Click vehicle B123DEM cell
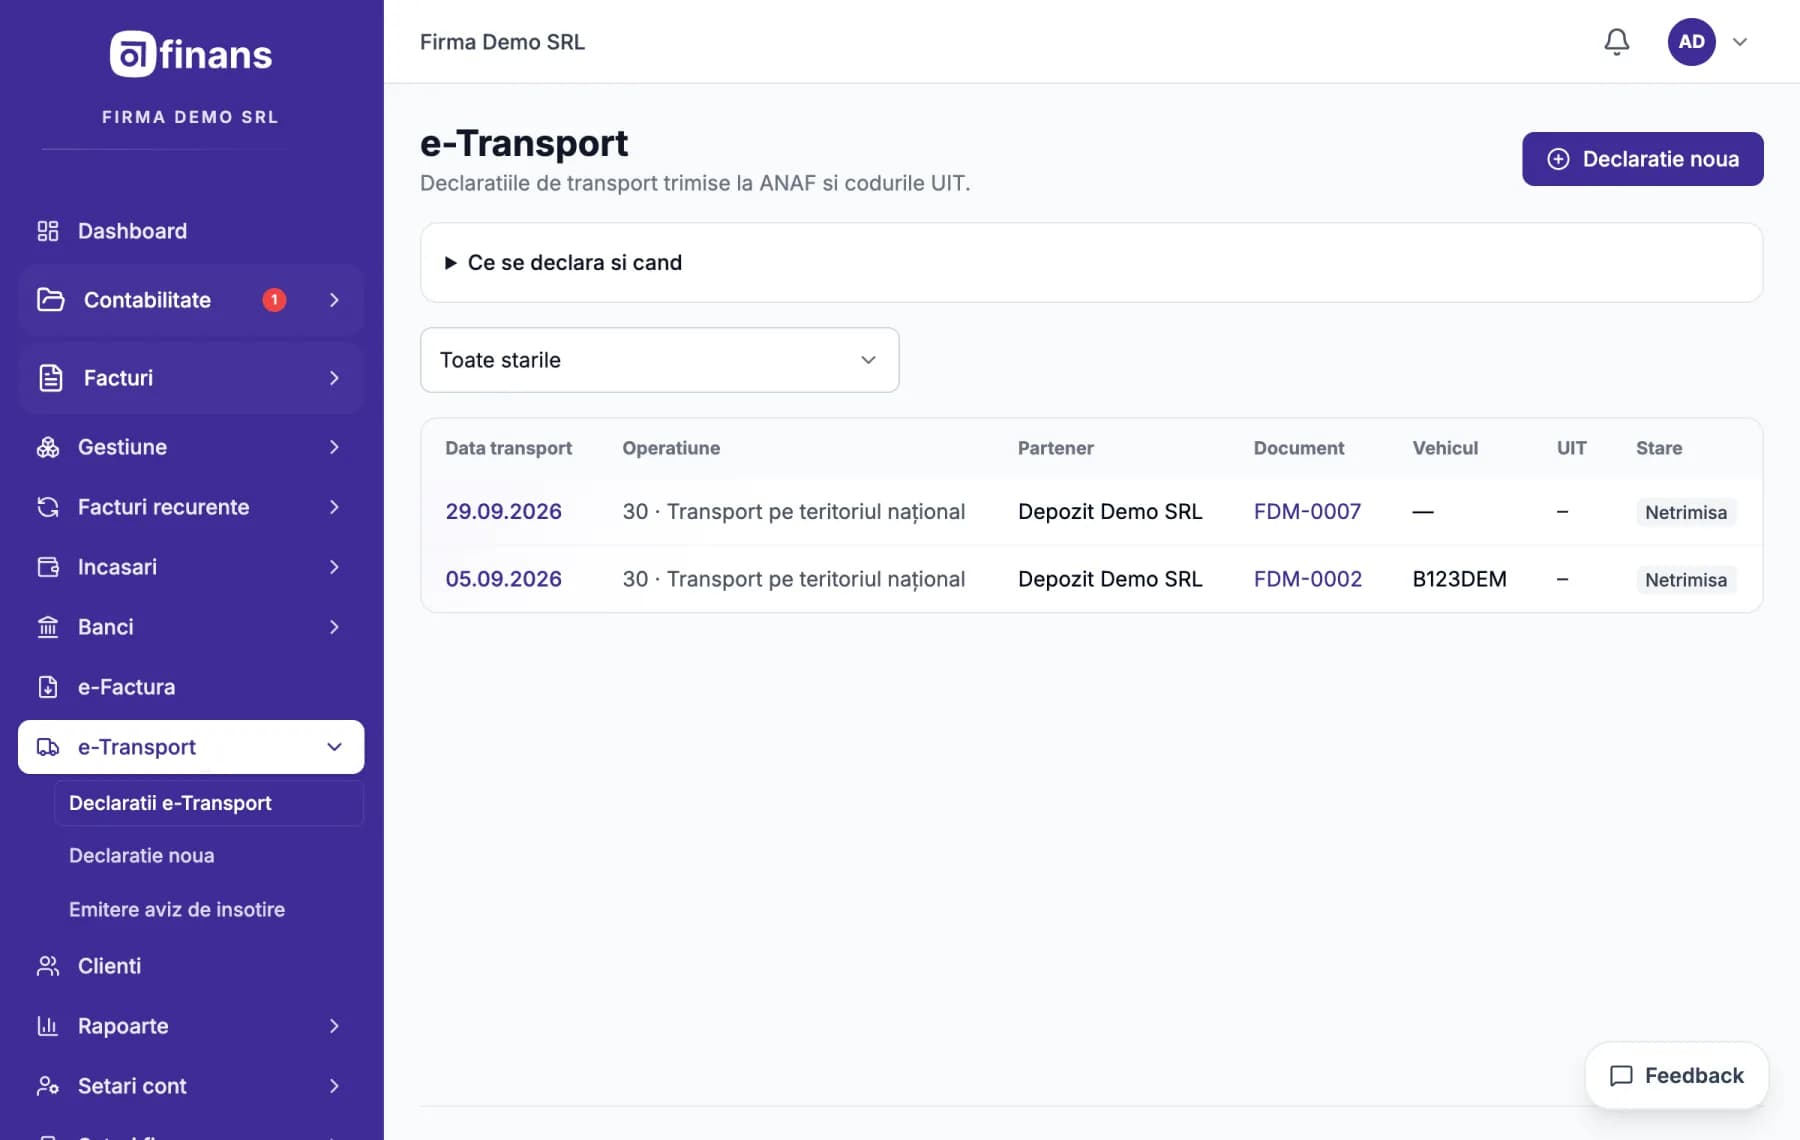Viewport: 1800px width, 1140px height. (x=1459, y=579)
